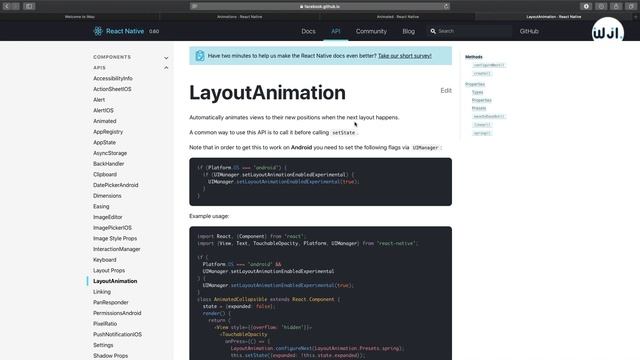
Task: Collapse the APIs sidebar section
Action: [x=166, y=68]
